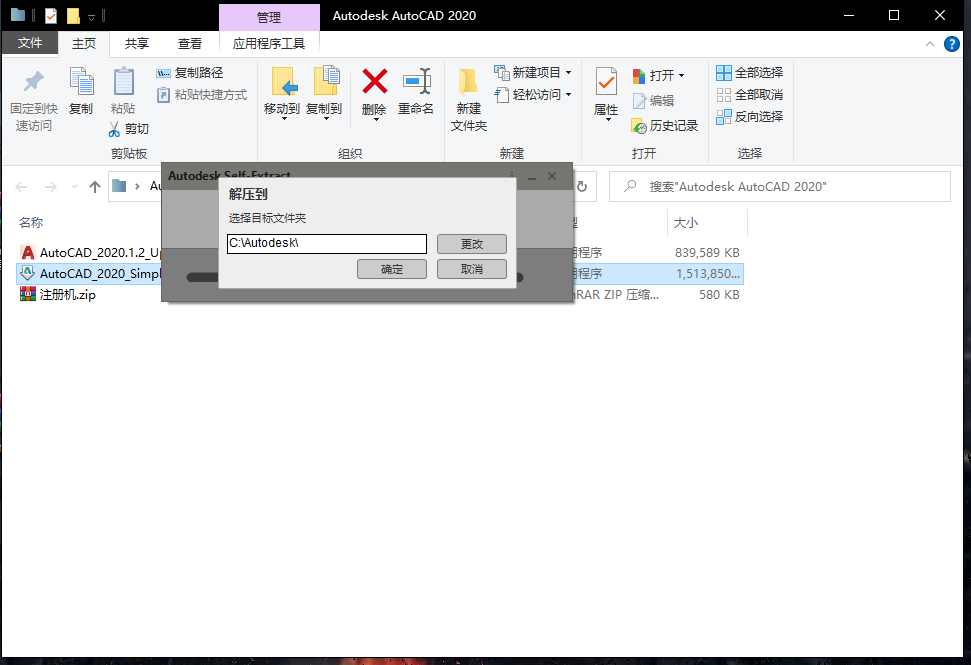Viewport: 971px width, 665px height.
Task: Open the View ribbon tab
Action: coord(189,43)
